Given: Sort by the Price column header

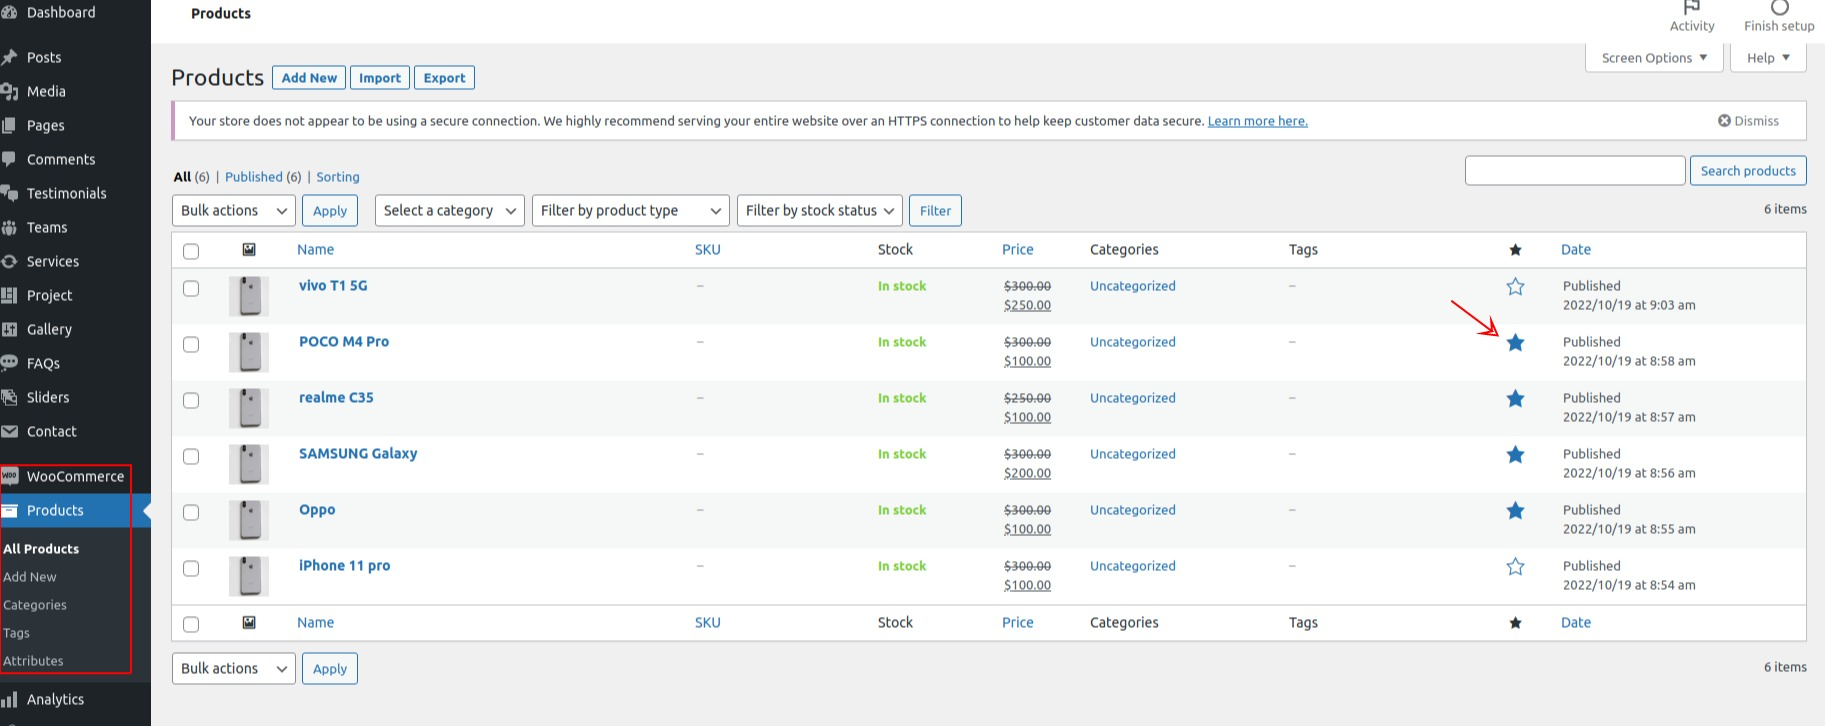Looking at the screenshot, I should click(x=1018, y=250).
